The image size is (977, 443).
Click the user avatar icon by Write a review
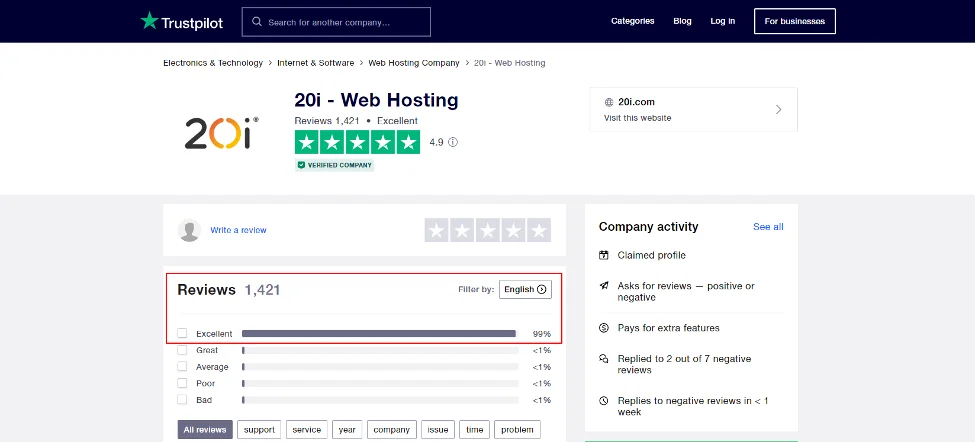point(189,231)
